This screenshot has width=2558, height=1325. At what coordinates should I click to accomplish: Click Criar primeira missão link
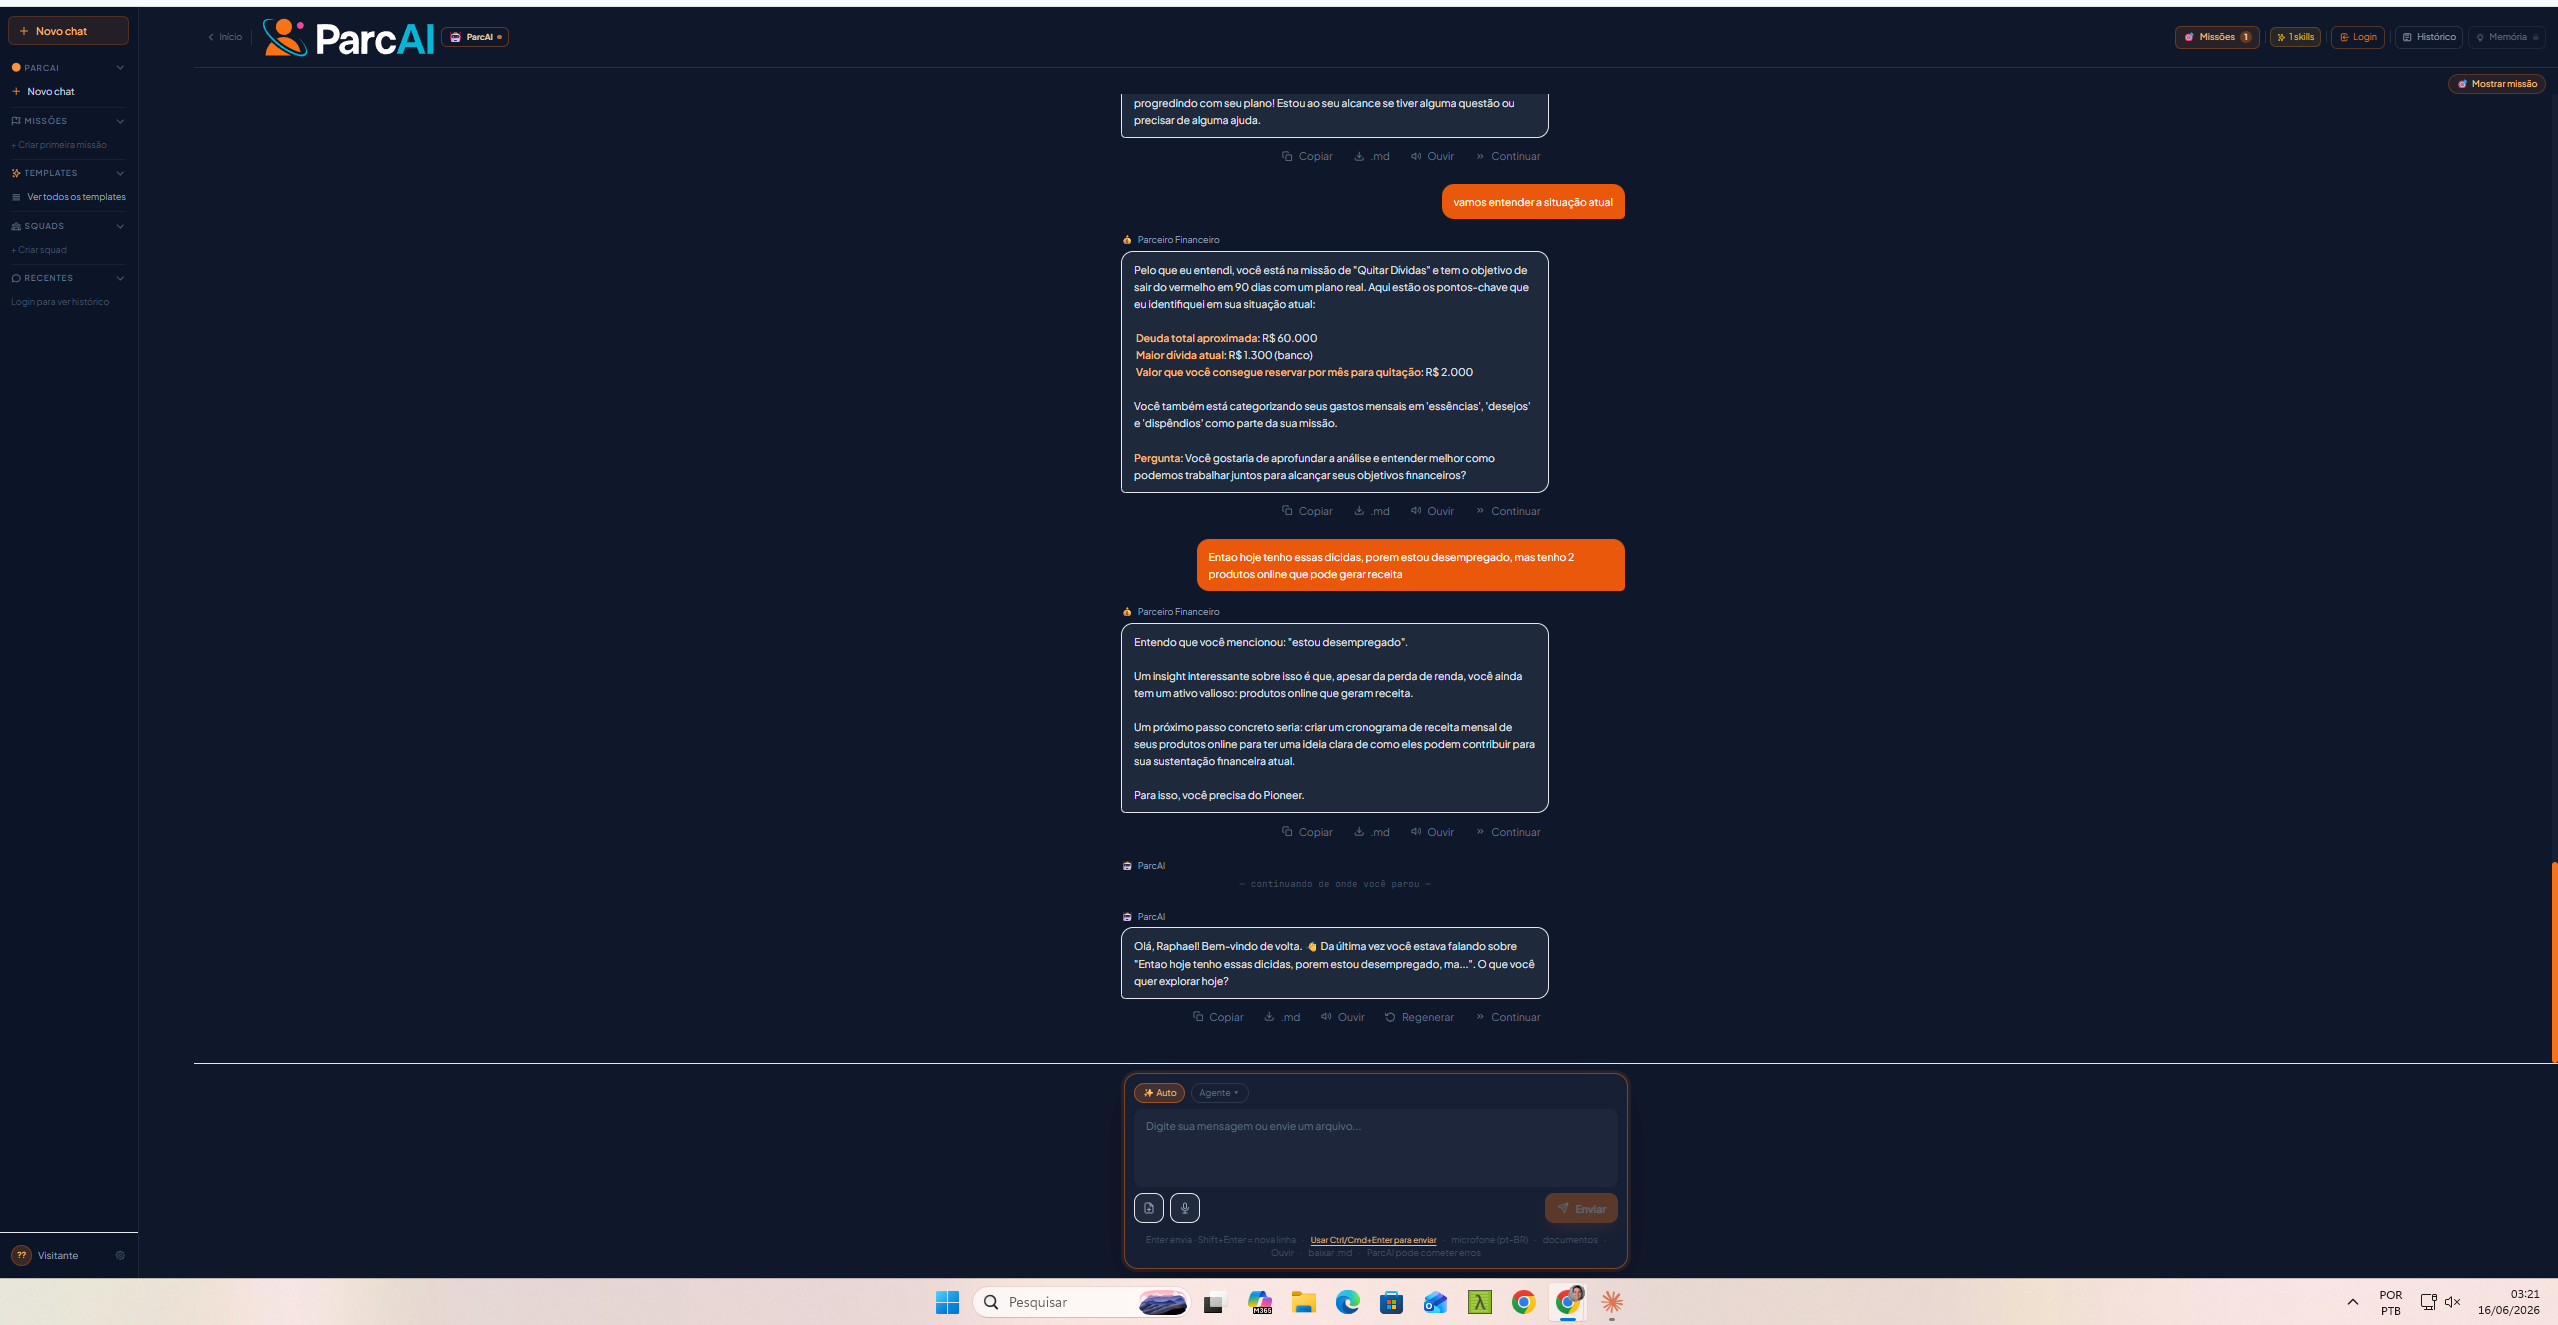coord(59,145)
